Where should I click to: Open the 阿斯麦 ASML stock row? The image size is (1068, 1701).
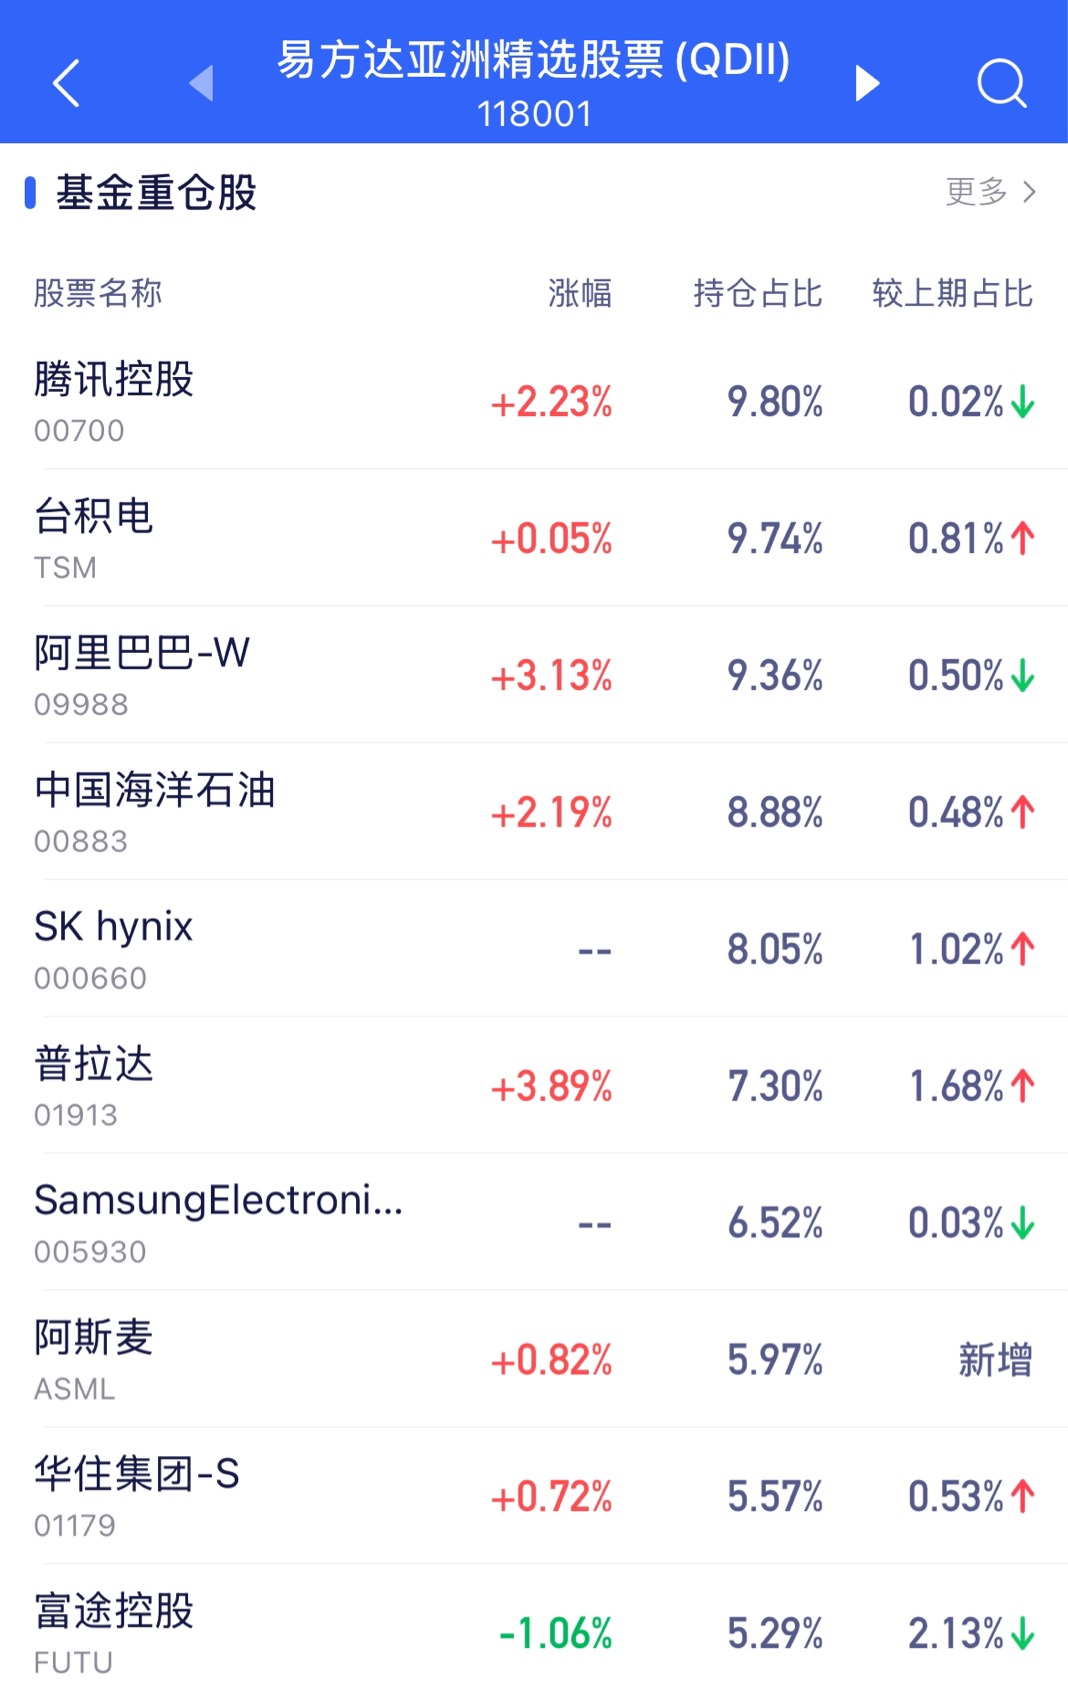tap(534, 1360)
